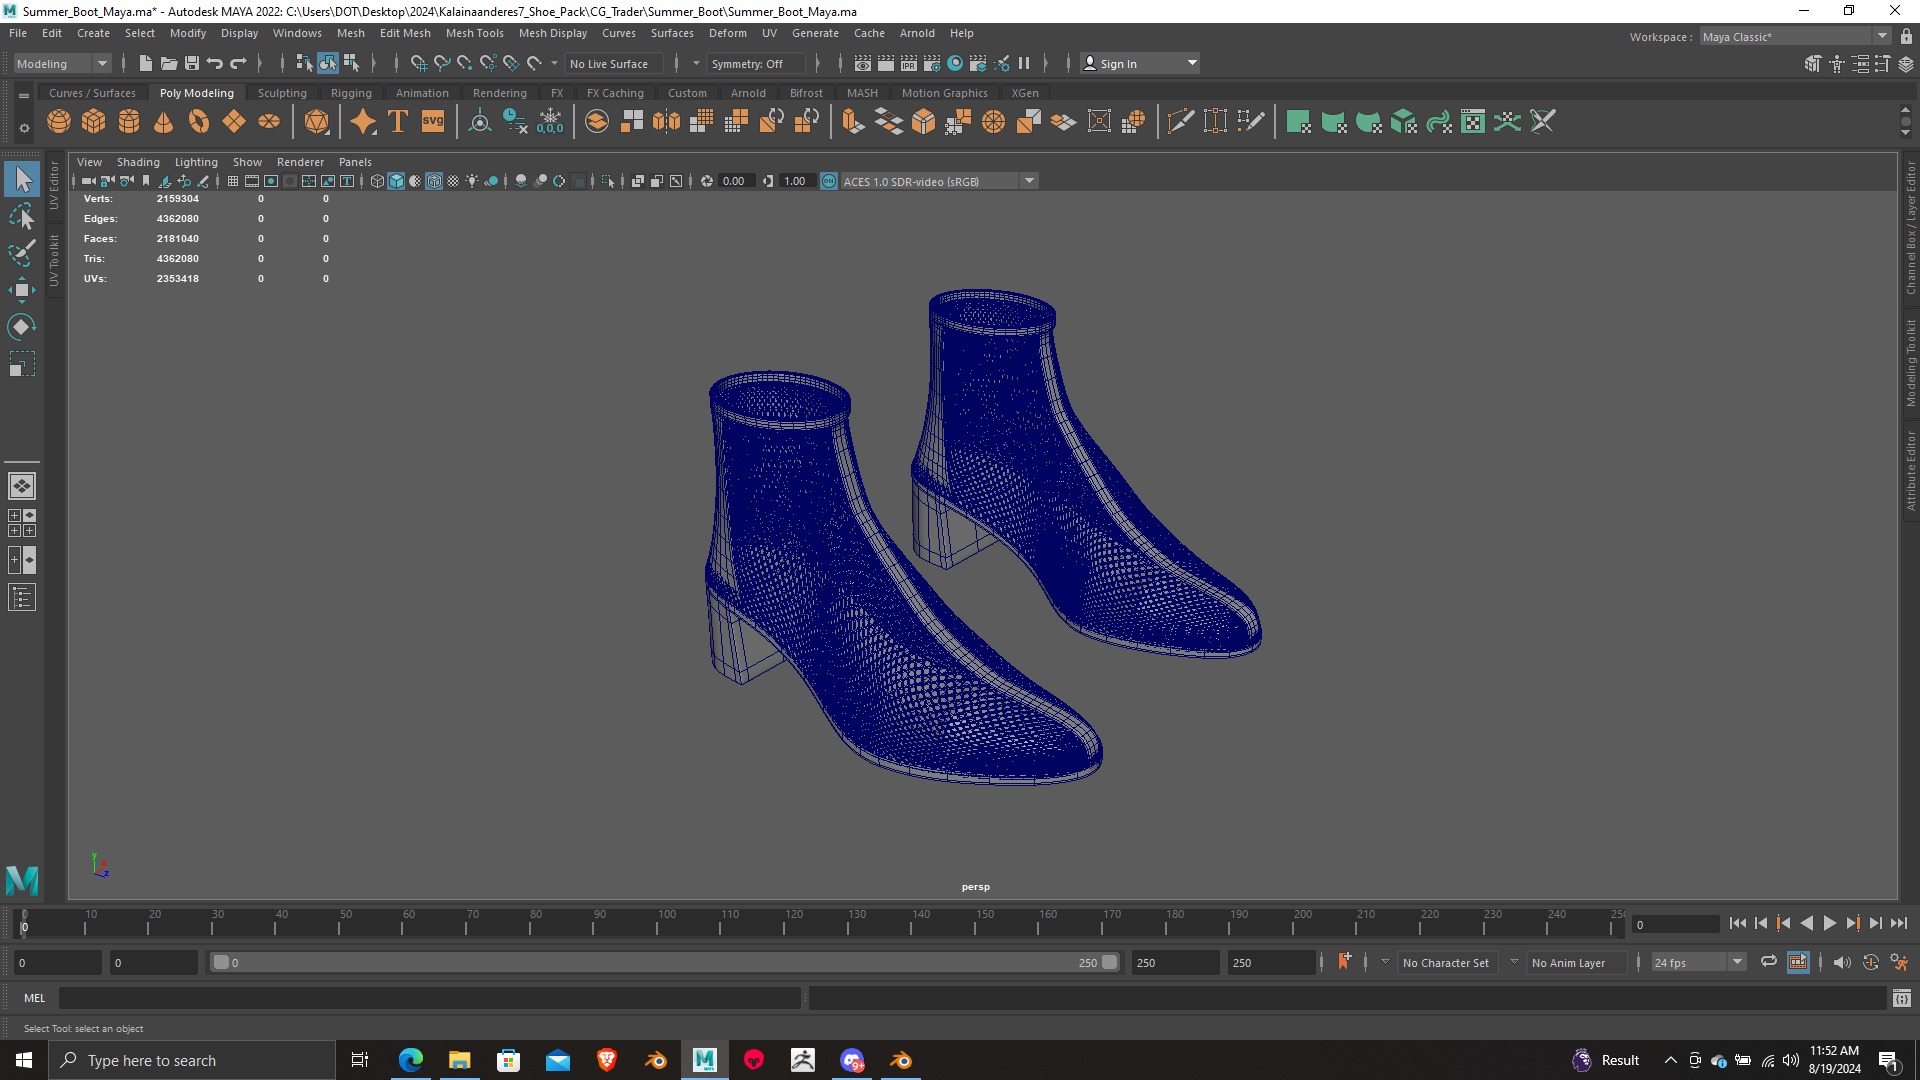Activate the Lasso select tool

22,217
